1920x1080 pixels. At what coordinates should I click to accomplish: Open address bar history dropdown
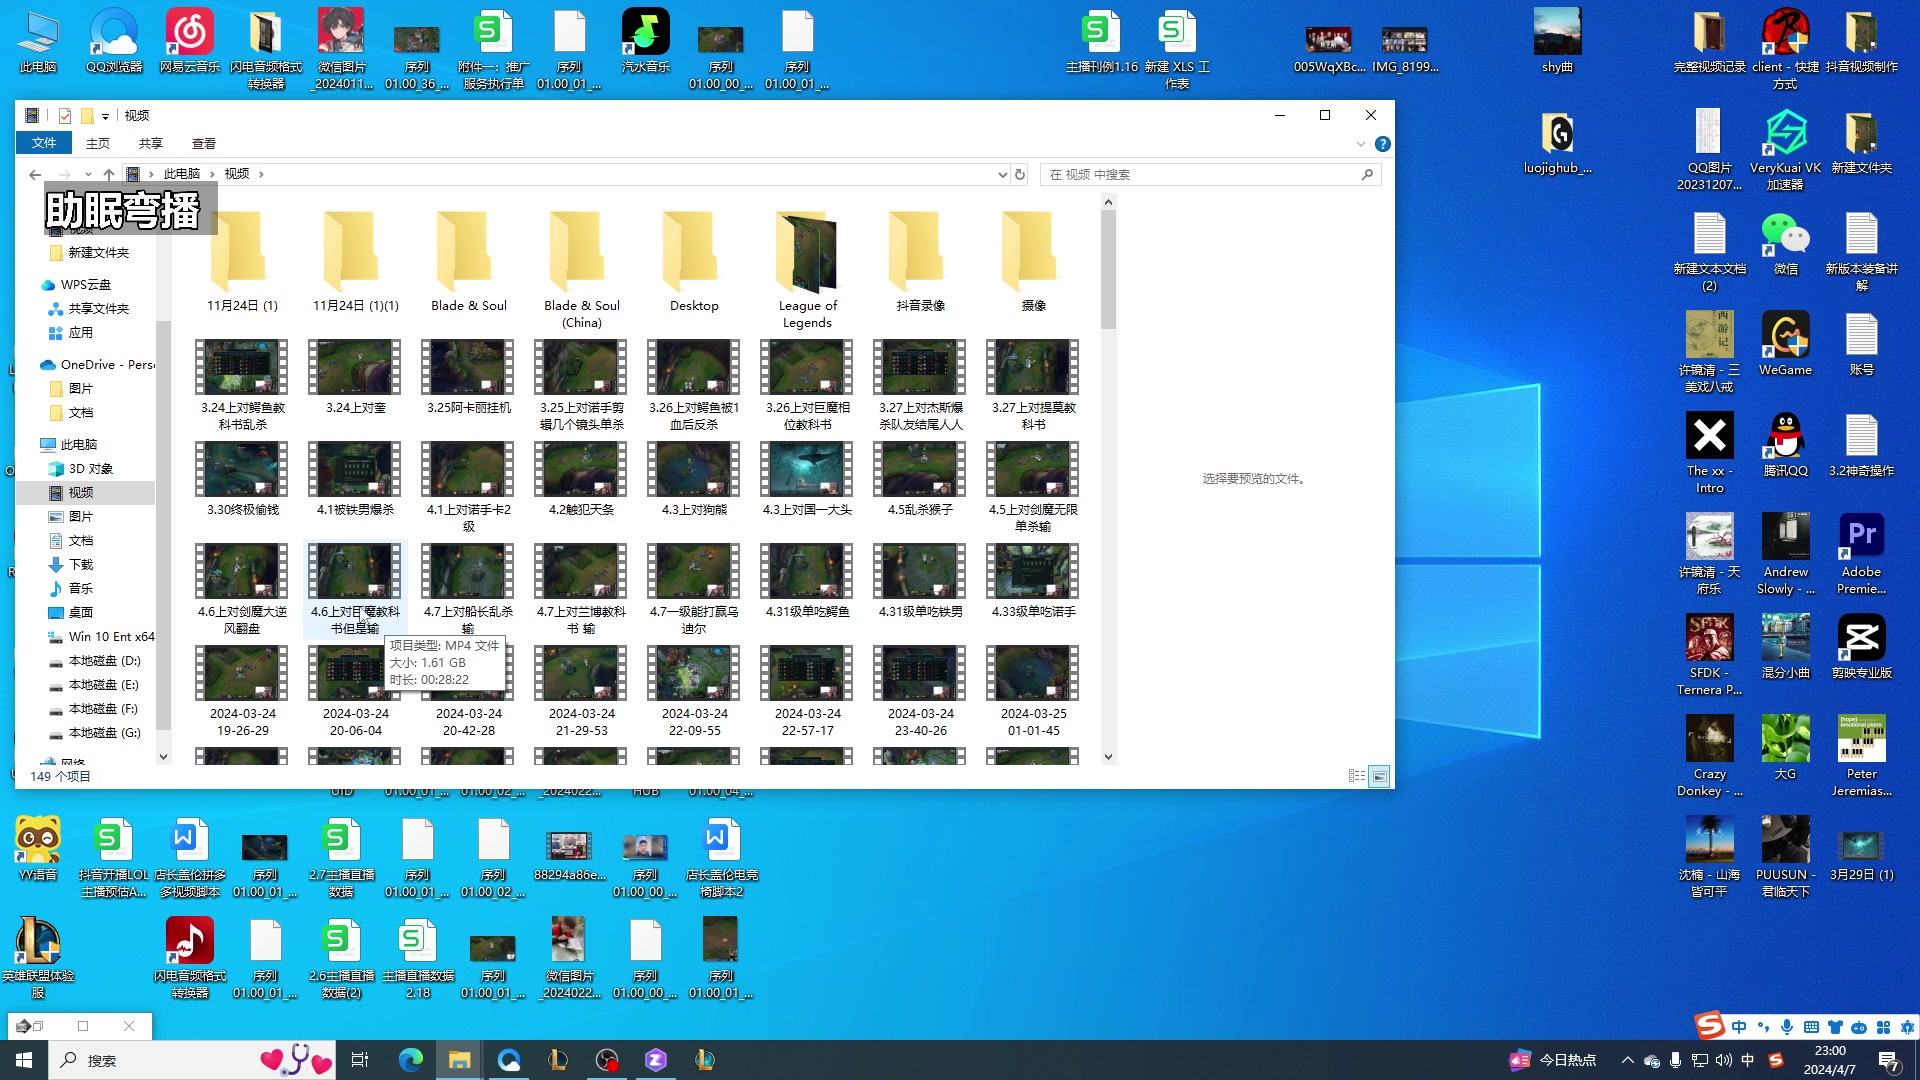coord(1002,174)
